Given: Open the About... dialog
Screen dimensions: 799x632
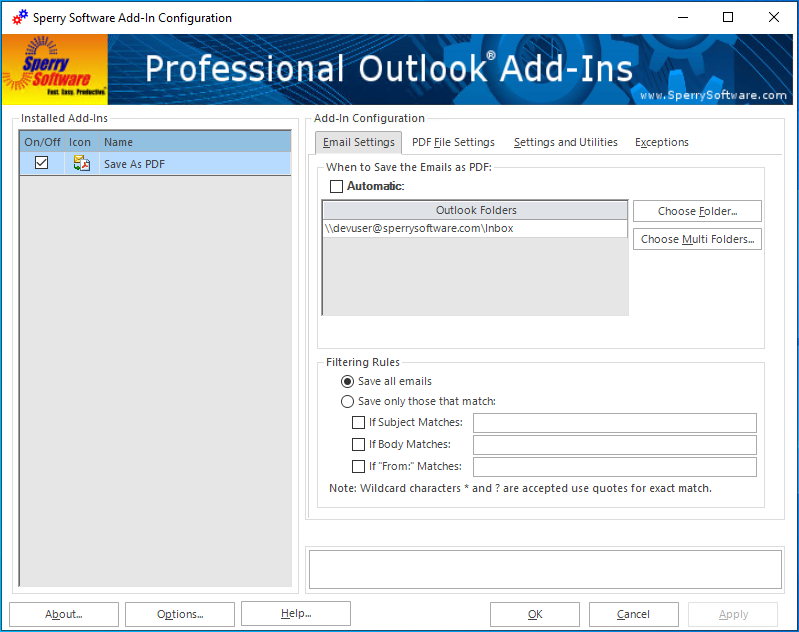Looking at the screenshot, I should coord(64,614).
